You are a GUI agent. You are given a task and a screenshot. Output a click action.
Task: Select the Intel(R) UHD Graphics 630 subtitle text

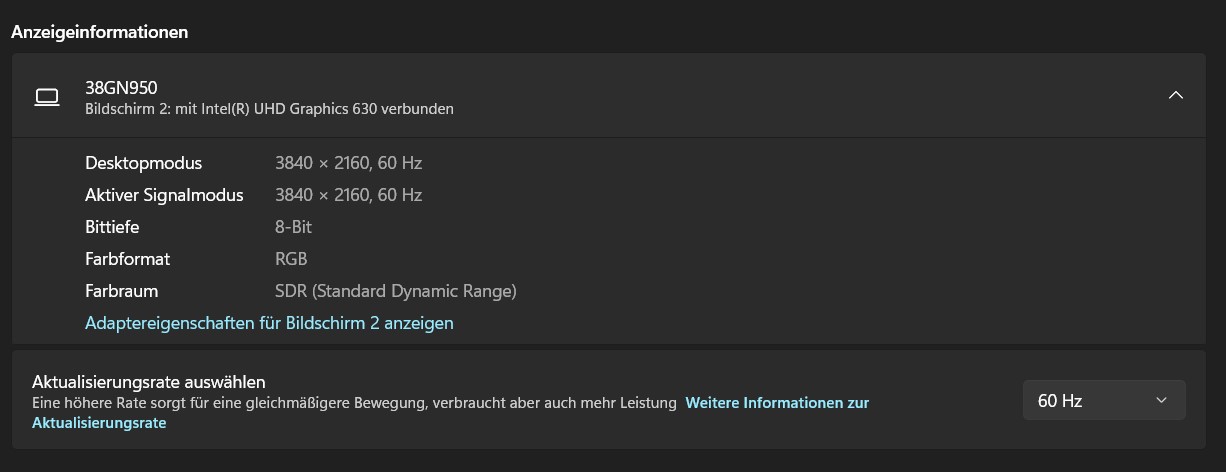269,108
